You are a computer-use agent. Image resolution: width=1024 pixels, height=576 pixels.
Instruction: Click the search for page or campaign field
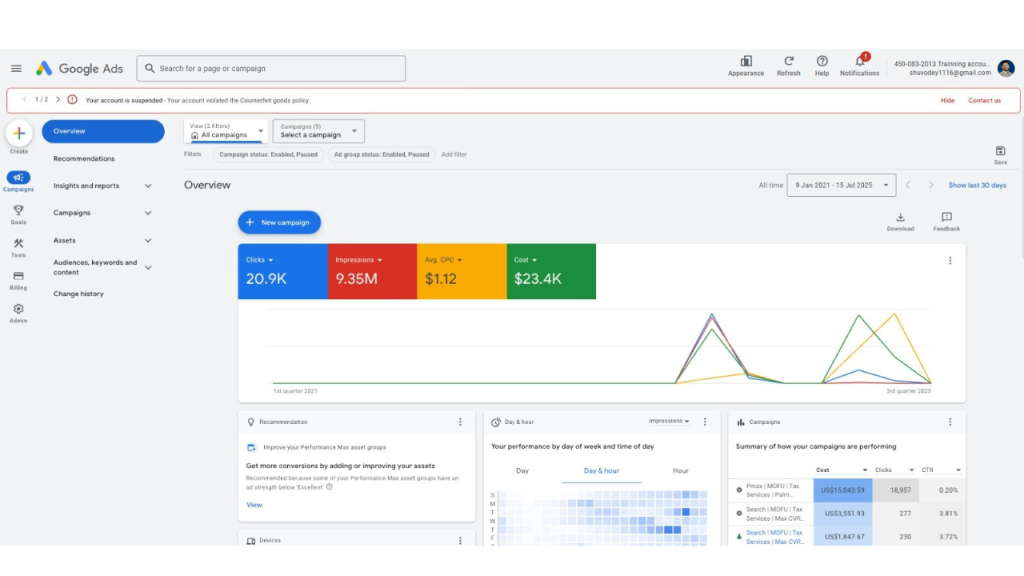[x=271, y=69]
